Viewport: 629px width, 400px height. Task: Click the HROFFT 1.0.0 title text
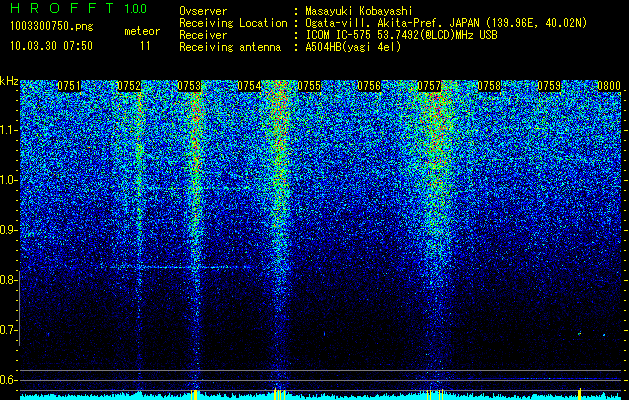coord(79,8)
